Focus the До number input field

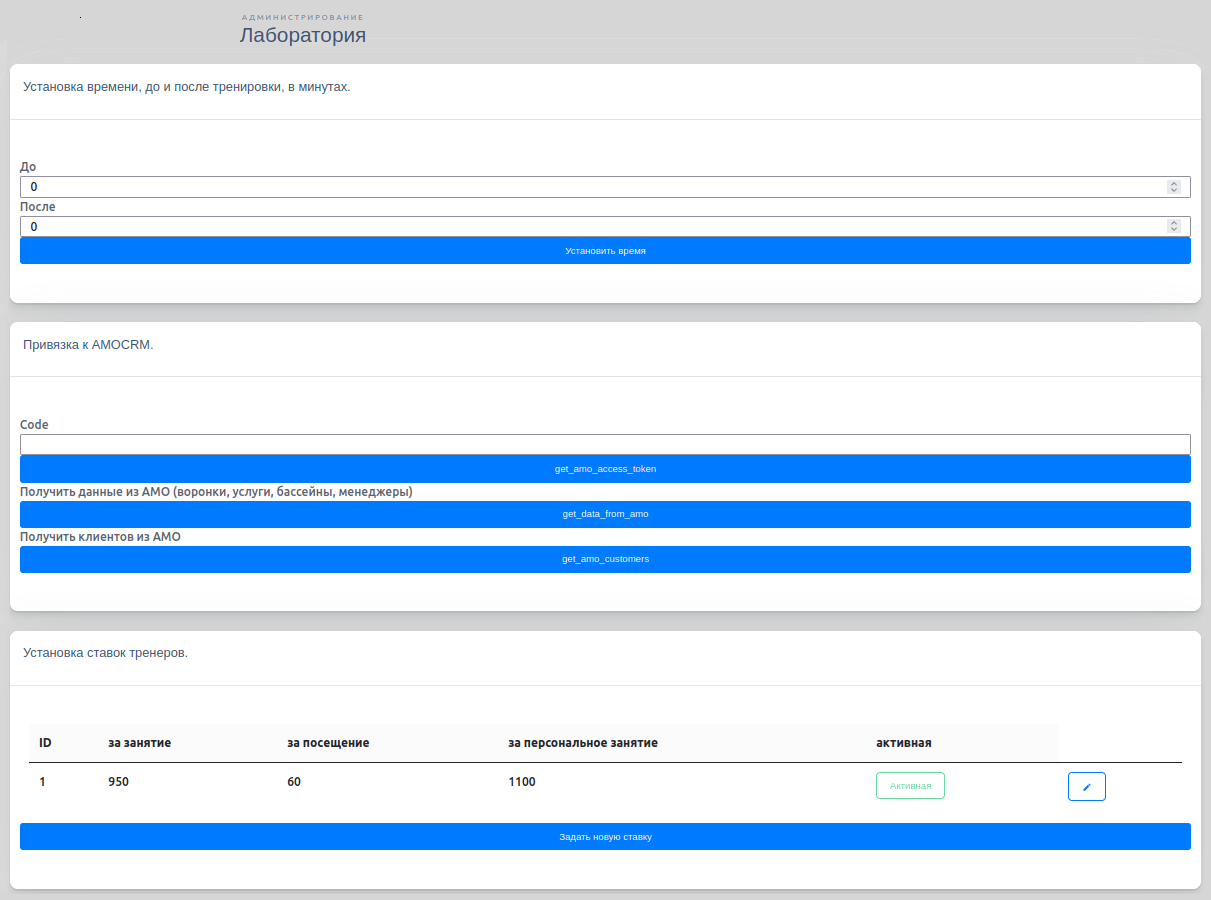[590, 187]
